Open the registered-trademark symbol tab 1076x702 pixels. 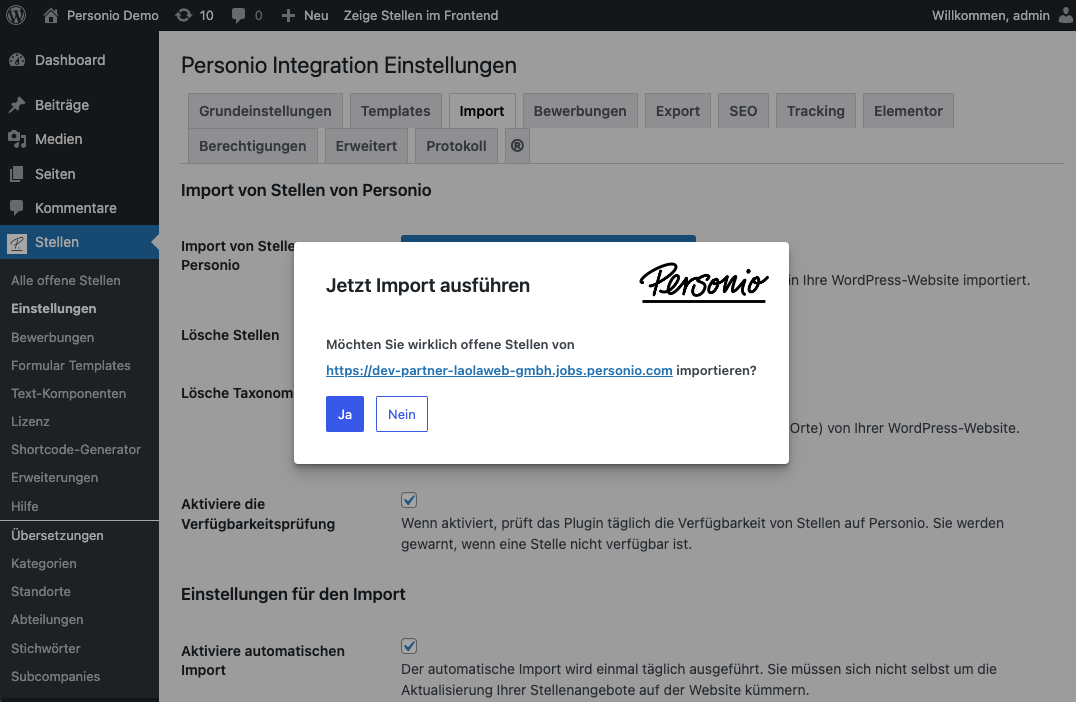point(517,145)
